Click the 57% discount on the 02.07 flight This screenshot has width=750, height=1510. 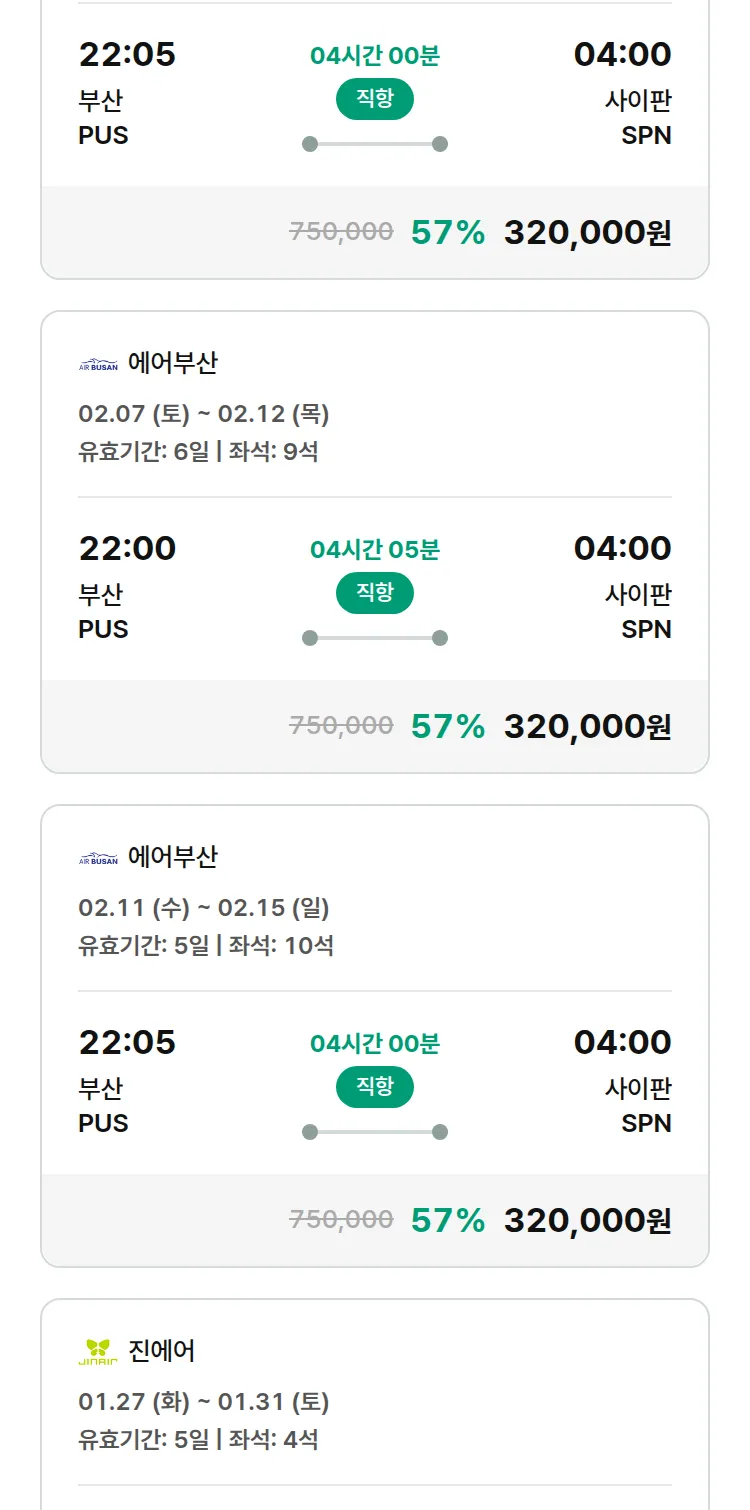[447, 727]
